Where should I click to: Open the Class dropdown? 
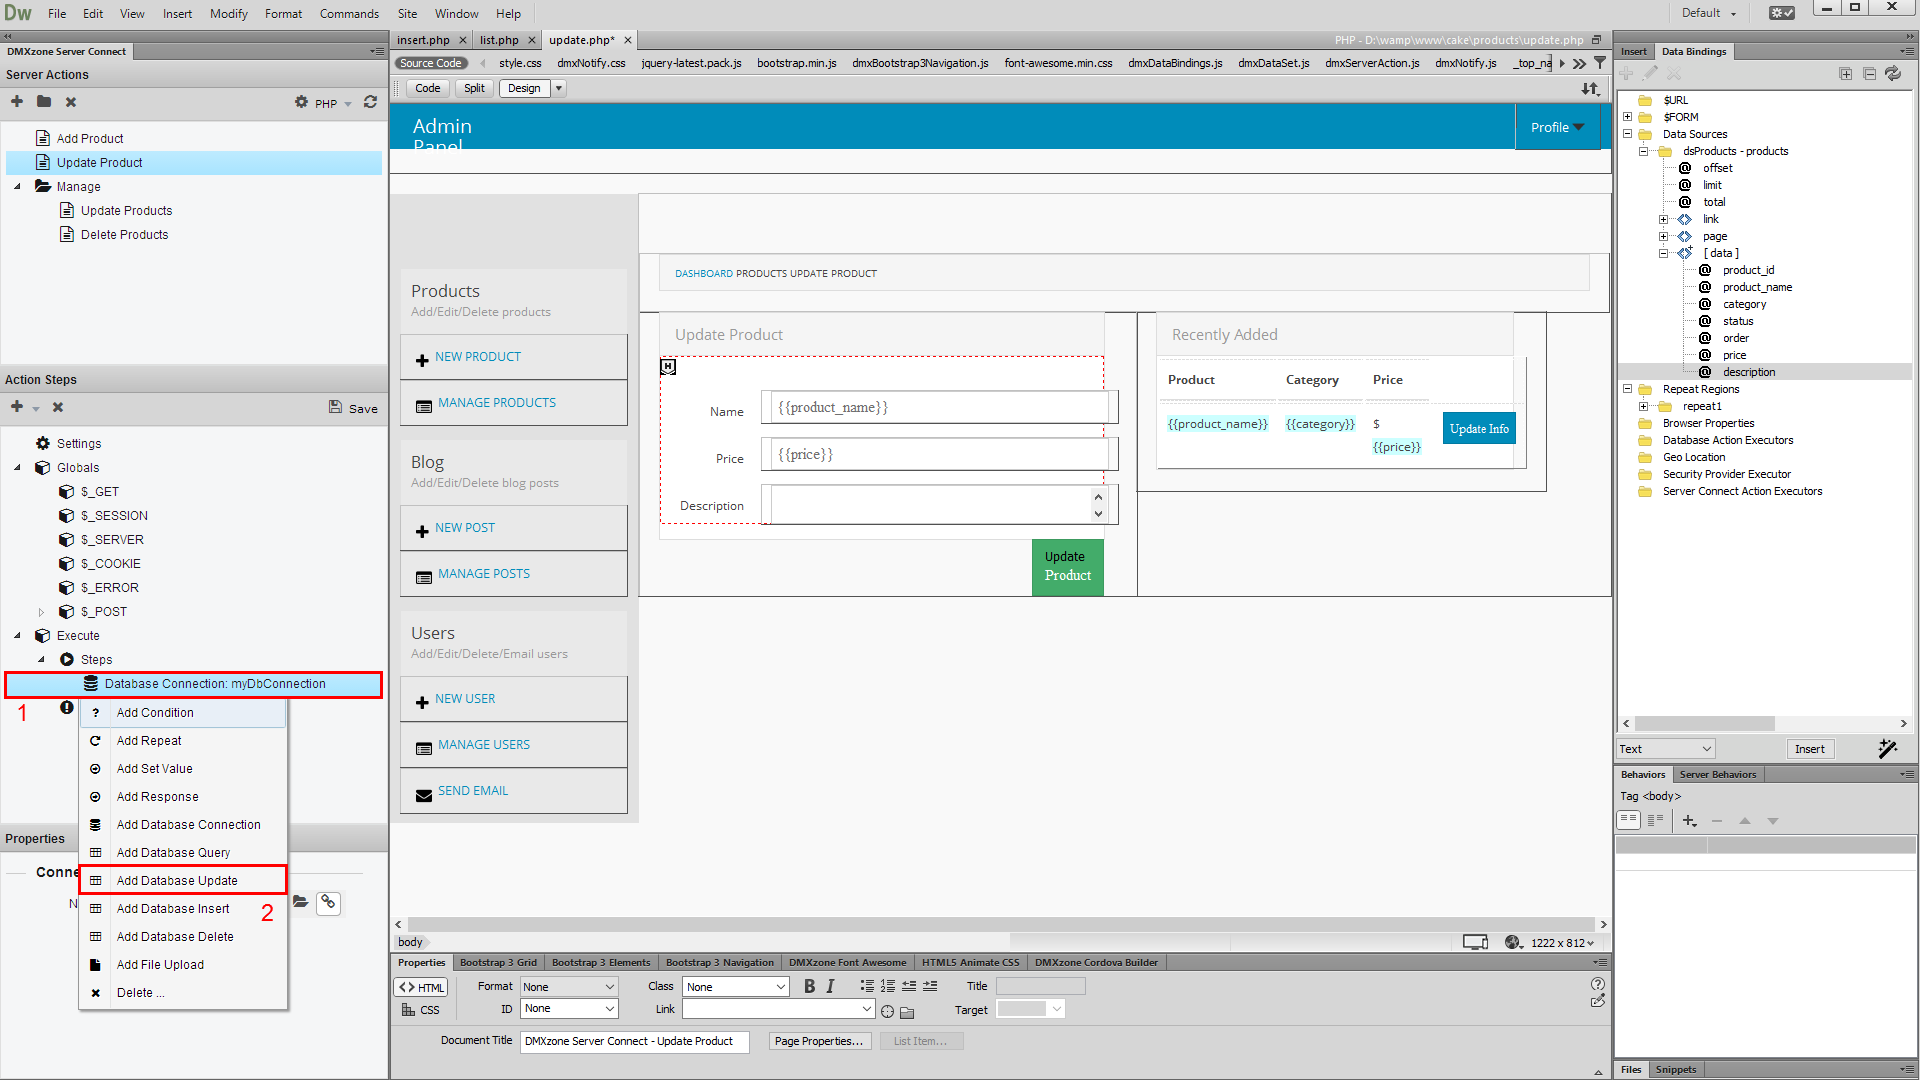click(735, 987)
